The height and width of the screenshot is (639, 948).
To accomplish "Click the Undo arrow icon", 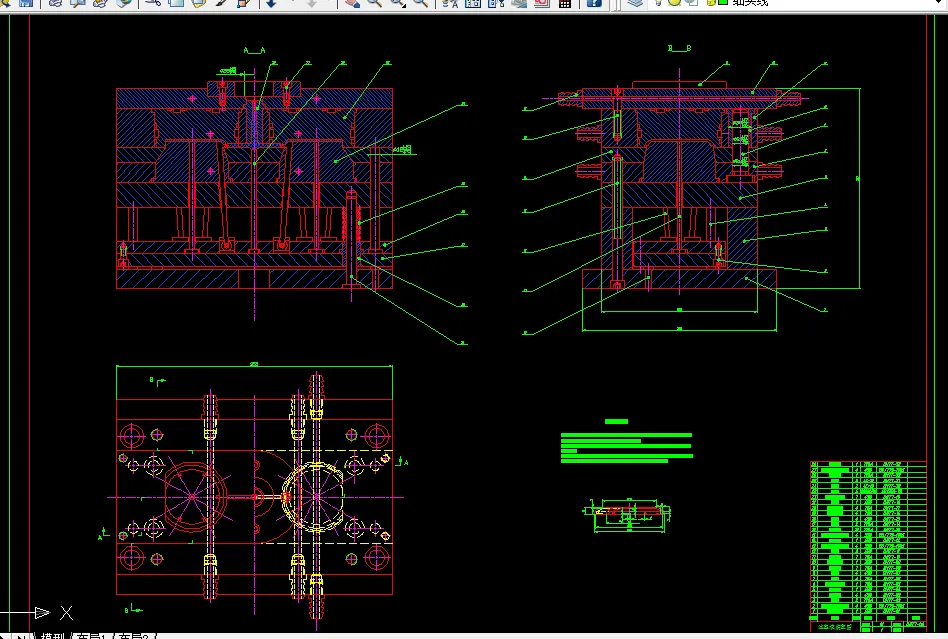I will [x=271, y=2].
